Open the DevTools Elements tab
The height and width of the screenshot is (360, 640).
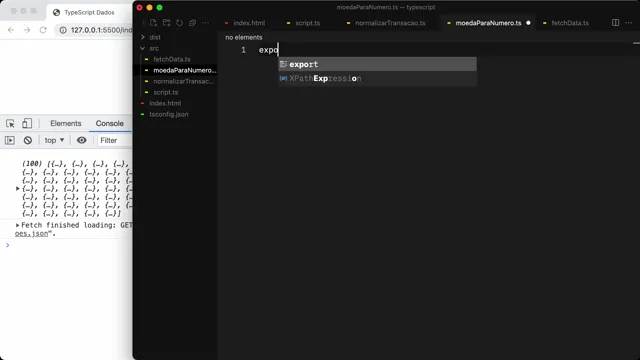[x=66, y=123]
